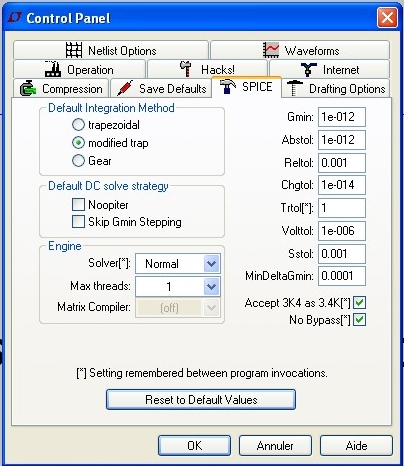This screenshot has height=466, width=404.
Task: Select the SPICE tab
Action: pos(246,87)
